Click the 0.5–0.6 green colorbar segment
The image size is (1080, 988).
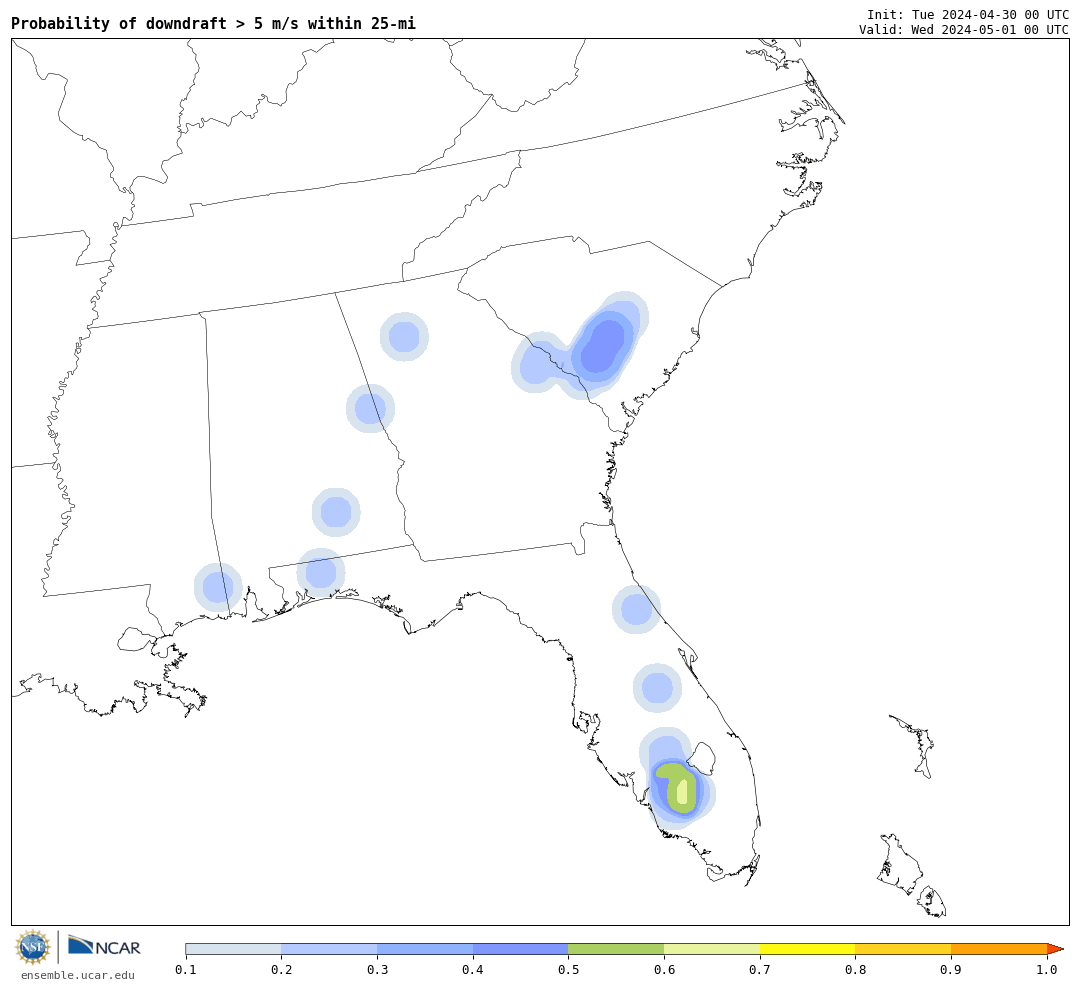[x=616, y=949]
